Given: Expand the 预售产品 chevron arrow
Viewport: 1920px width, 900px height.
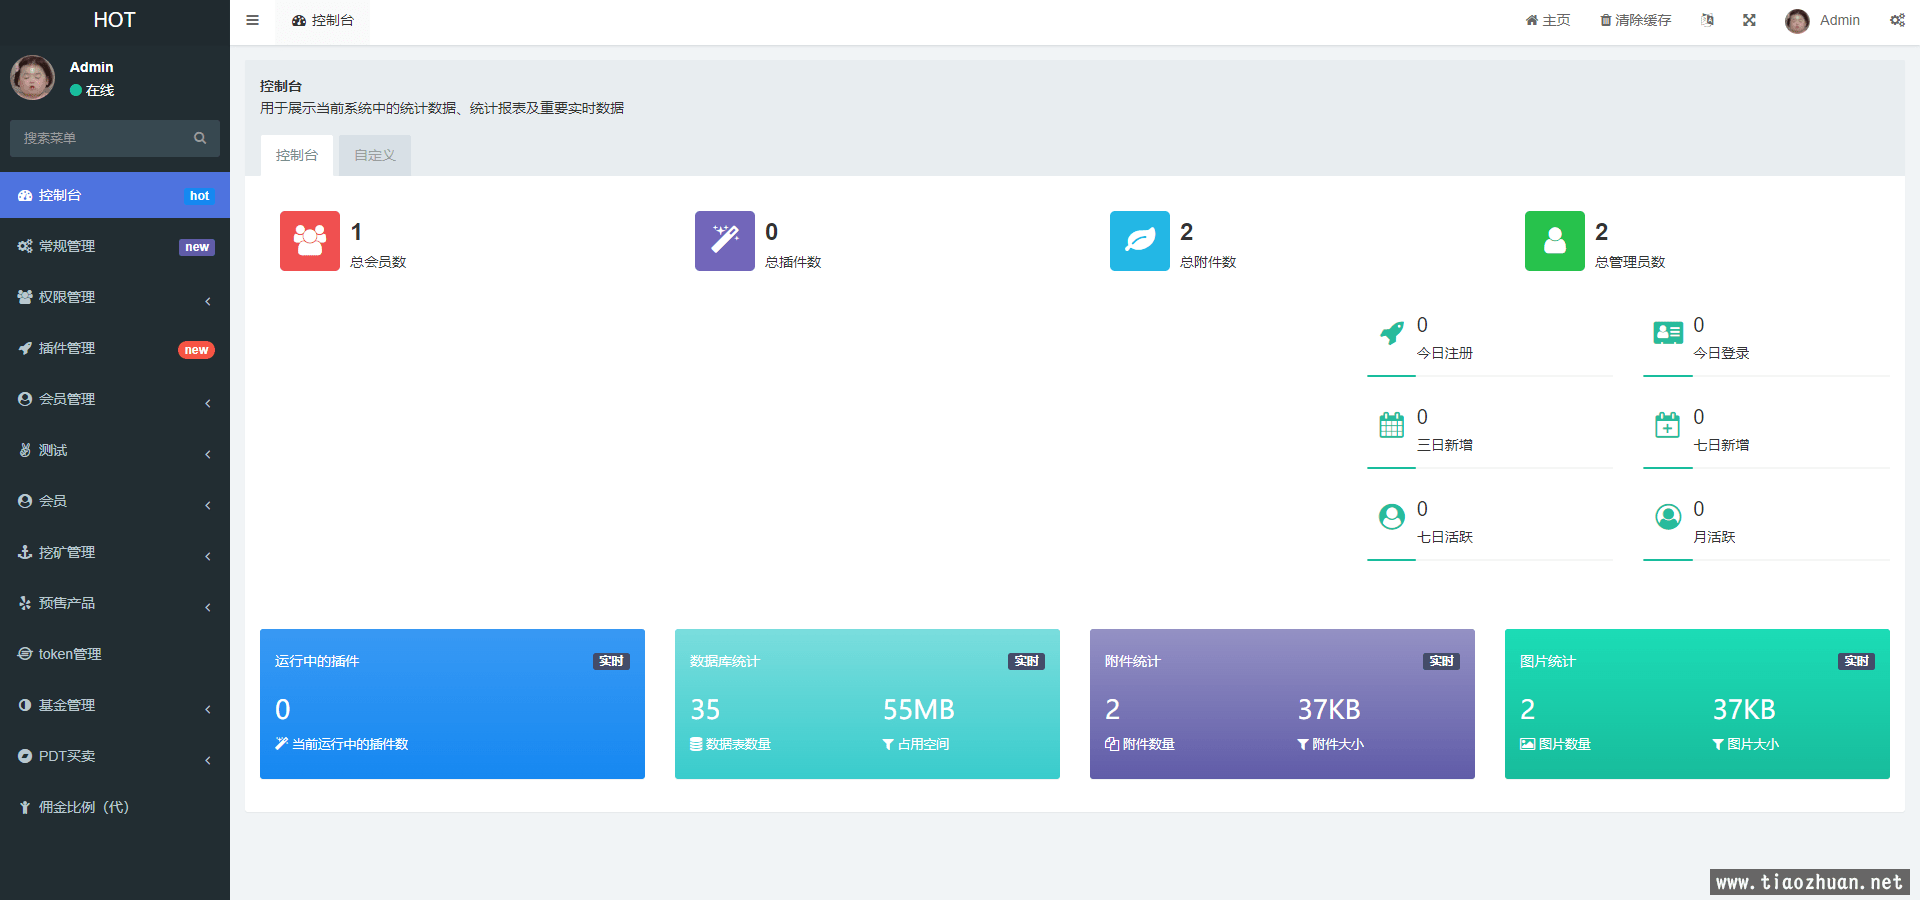Looking at the screenshot, I should click(x=208, y=607).
